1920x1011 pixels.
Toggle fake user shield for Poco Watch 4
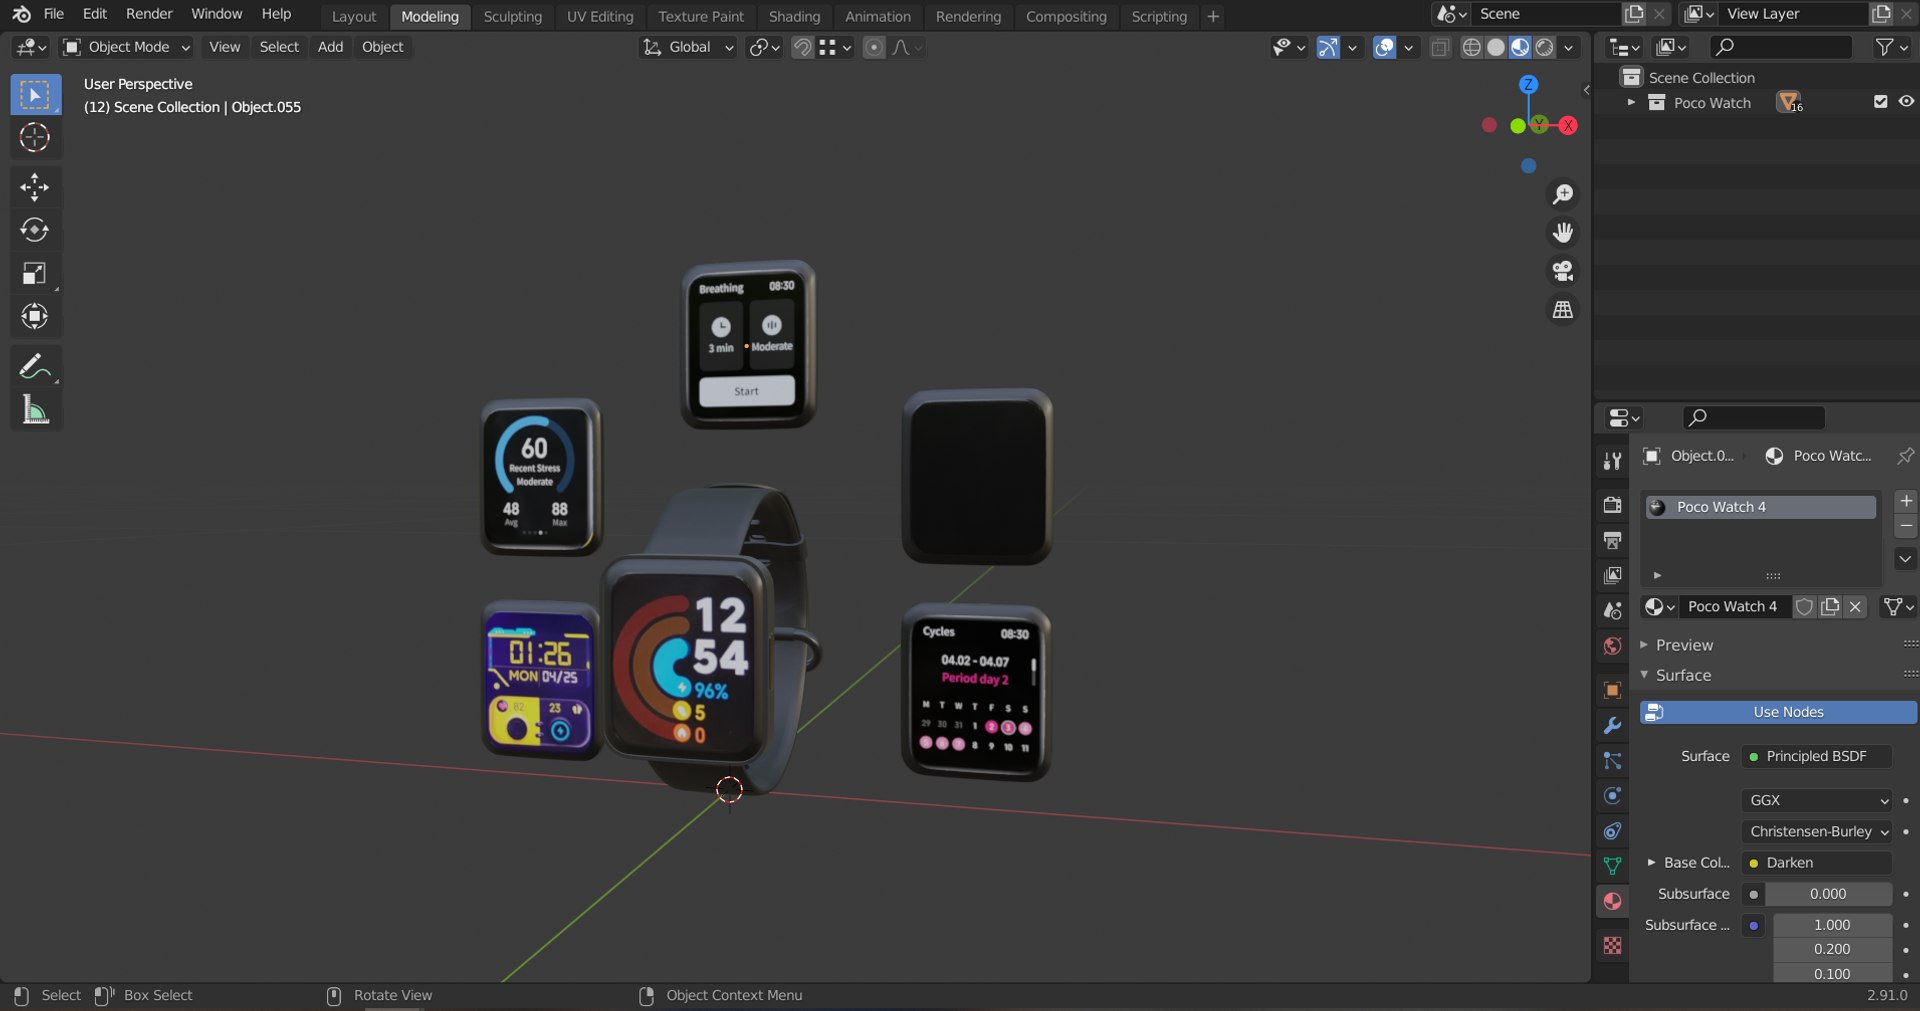click(x=1804, y=607)
